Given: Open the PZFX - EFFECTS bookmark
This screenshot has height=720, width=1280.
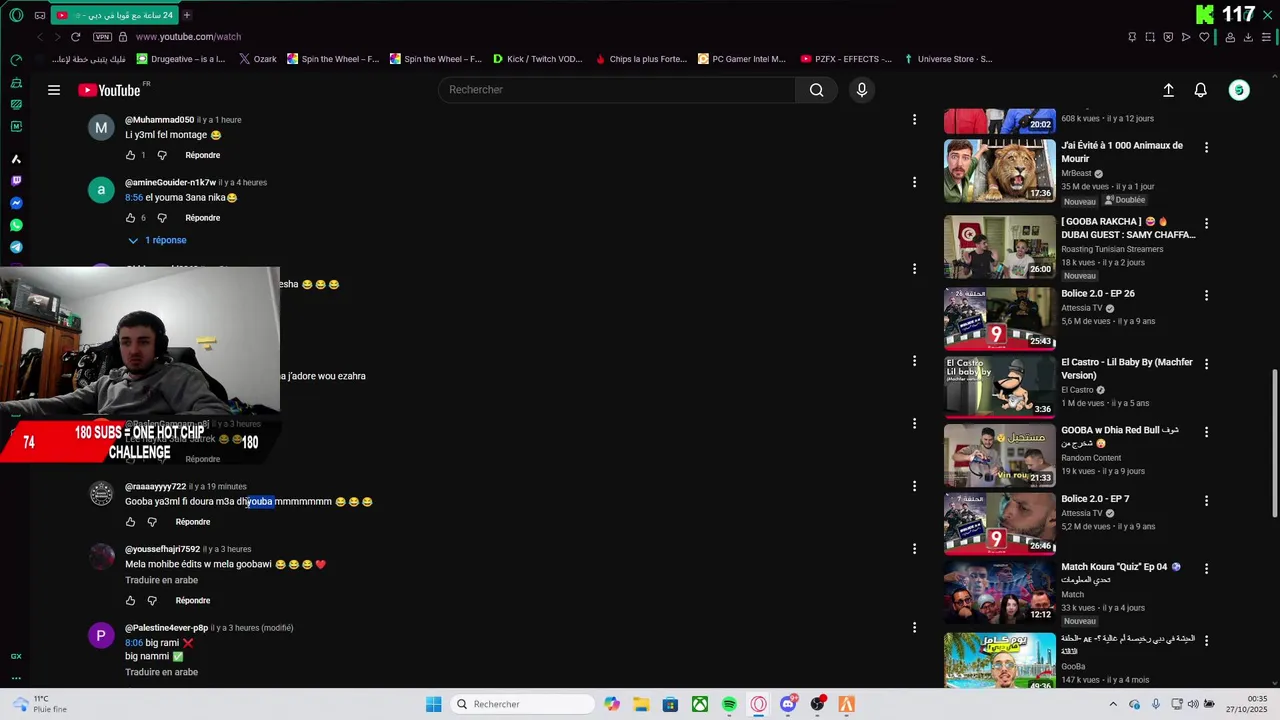Looking at the screenshot, I should point(846,59).
